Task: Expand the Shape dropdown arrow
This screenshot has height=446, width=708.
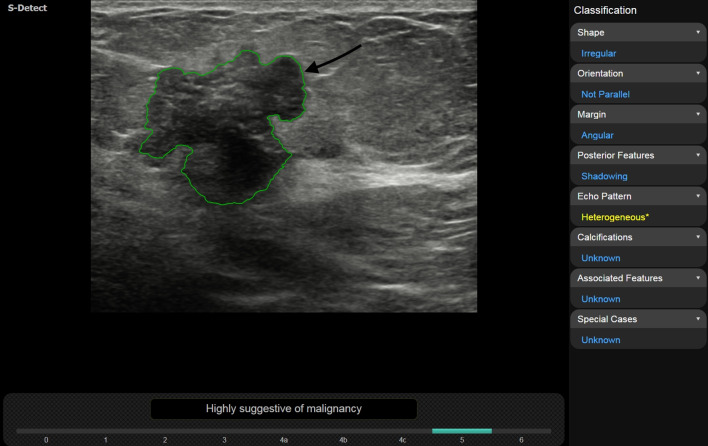Action: 697,32
